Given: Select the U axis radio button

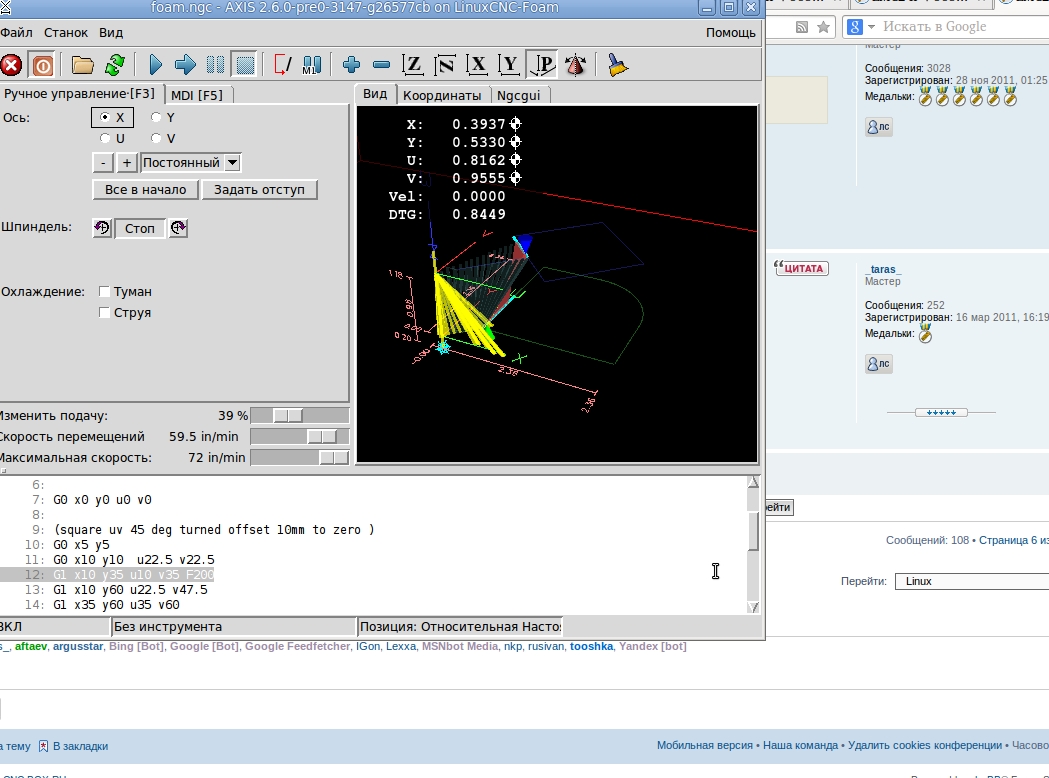Looking at the screenshot, I should tap(105, 139).
